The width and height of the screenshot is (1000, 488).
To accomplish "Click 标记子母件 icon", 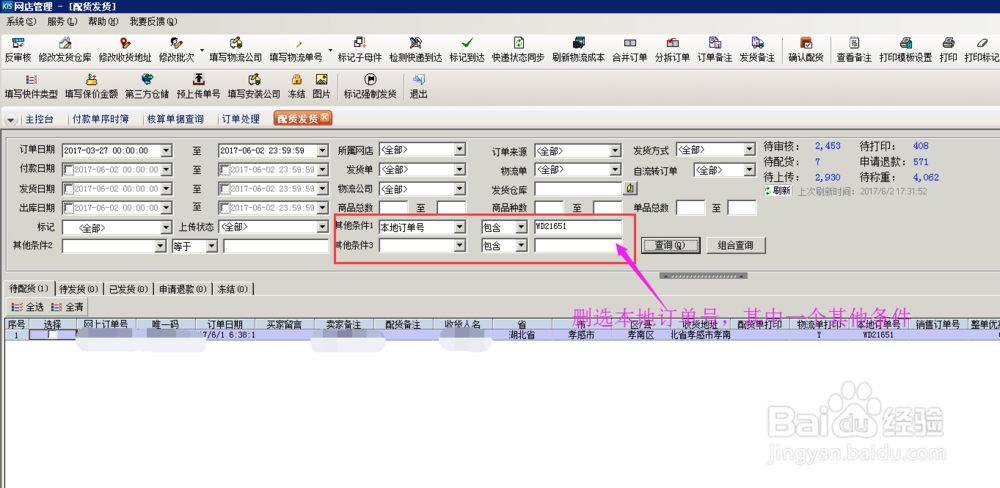I will [x=360, y=43].
